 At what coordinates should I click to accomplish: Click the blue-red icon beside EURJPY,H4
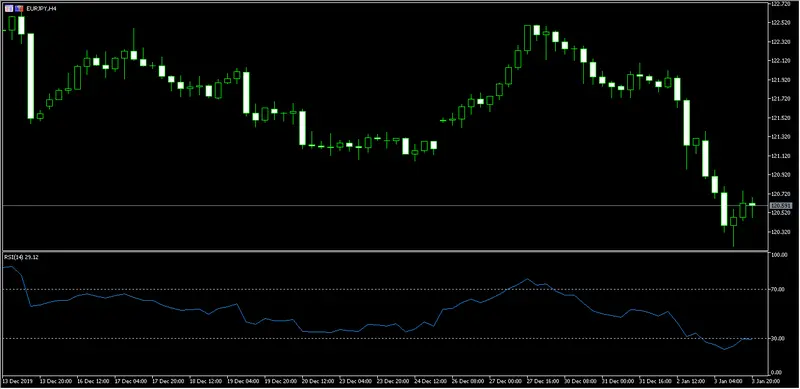point(19,9)
